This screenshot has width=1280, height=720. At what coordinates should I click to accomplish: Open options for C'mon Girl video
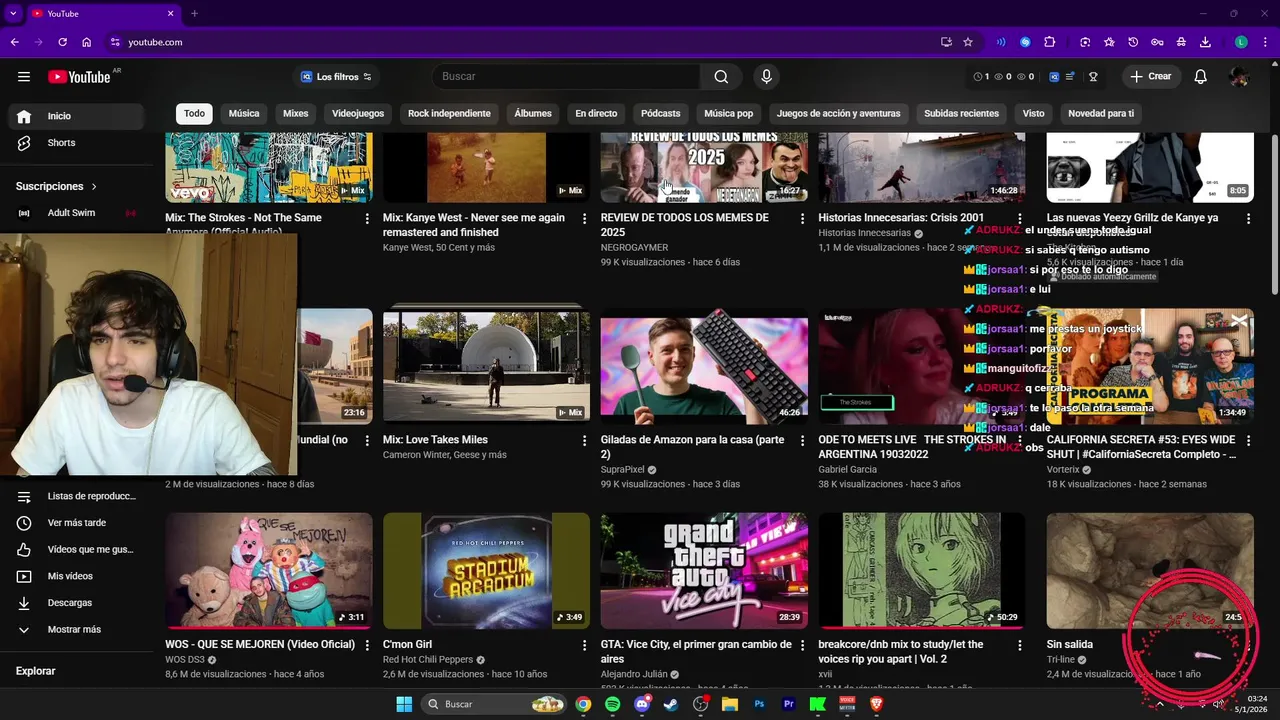coord(585,645)
